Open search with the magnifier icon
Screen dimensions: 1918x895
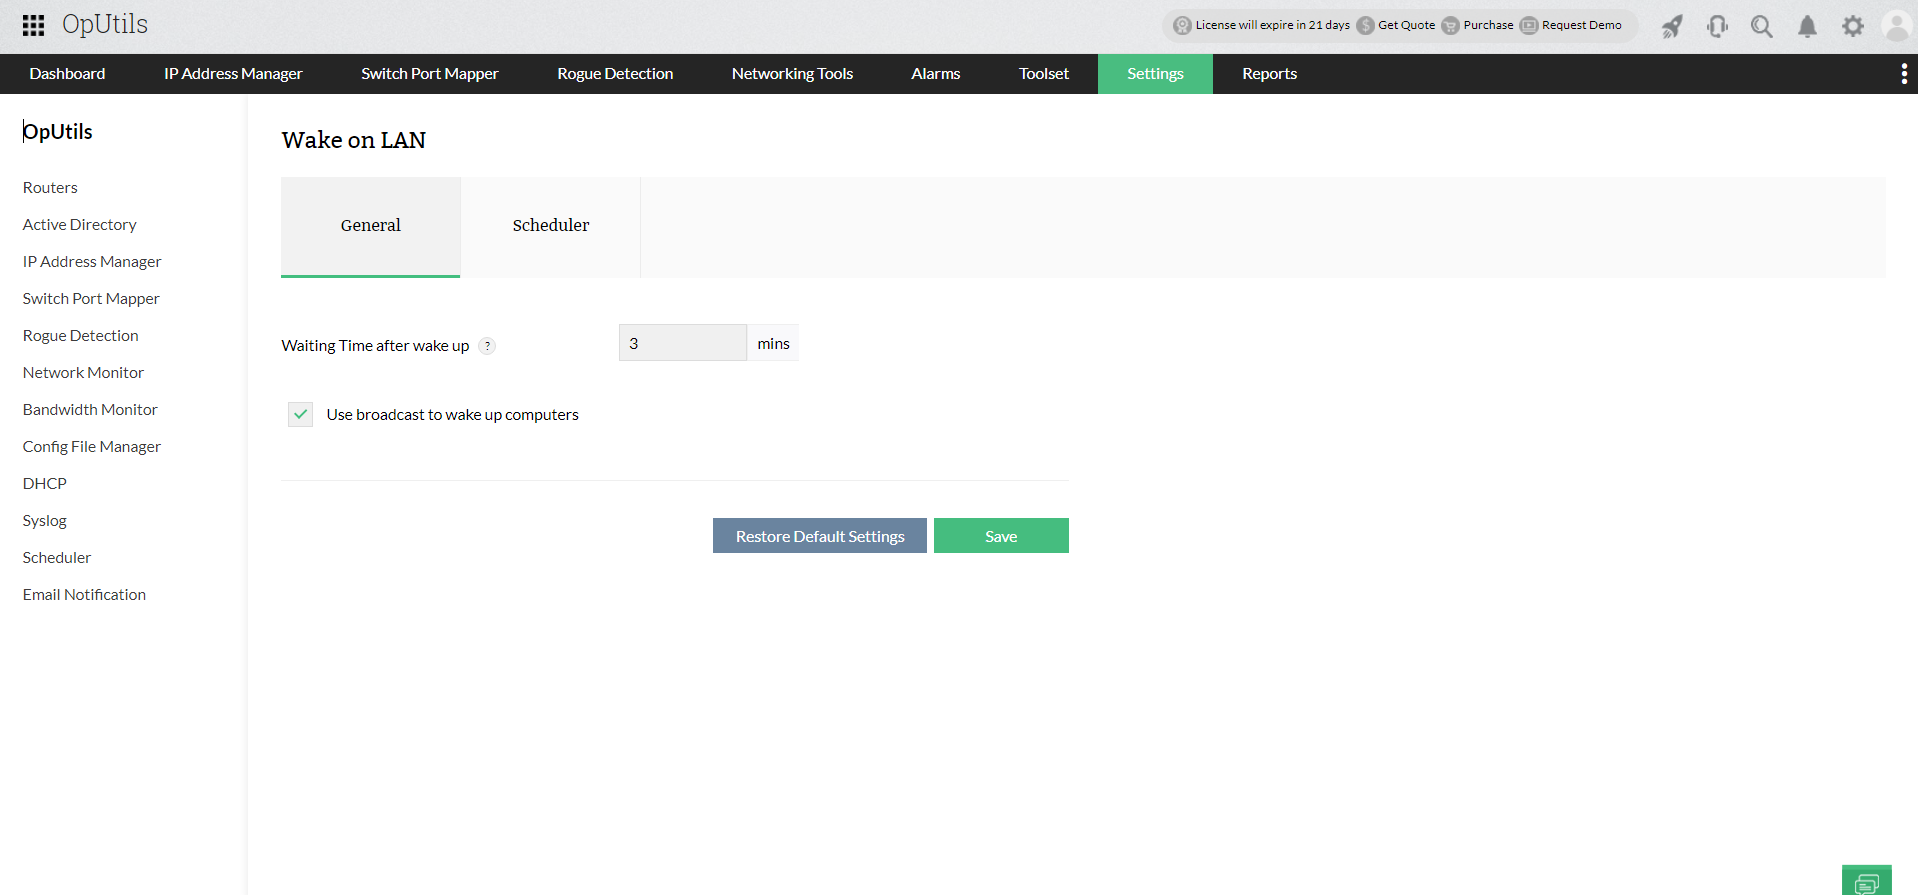pyautogui.click(x=1762, y=26)
